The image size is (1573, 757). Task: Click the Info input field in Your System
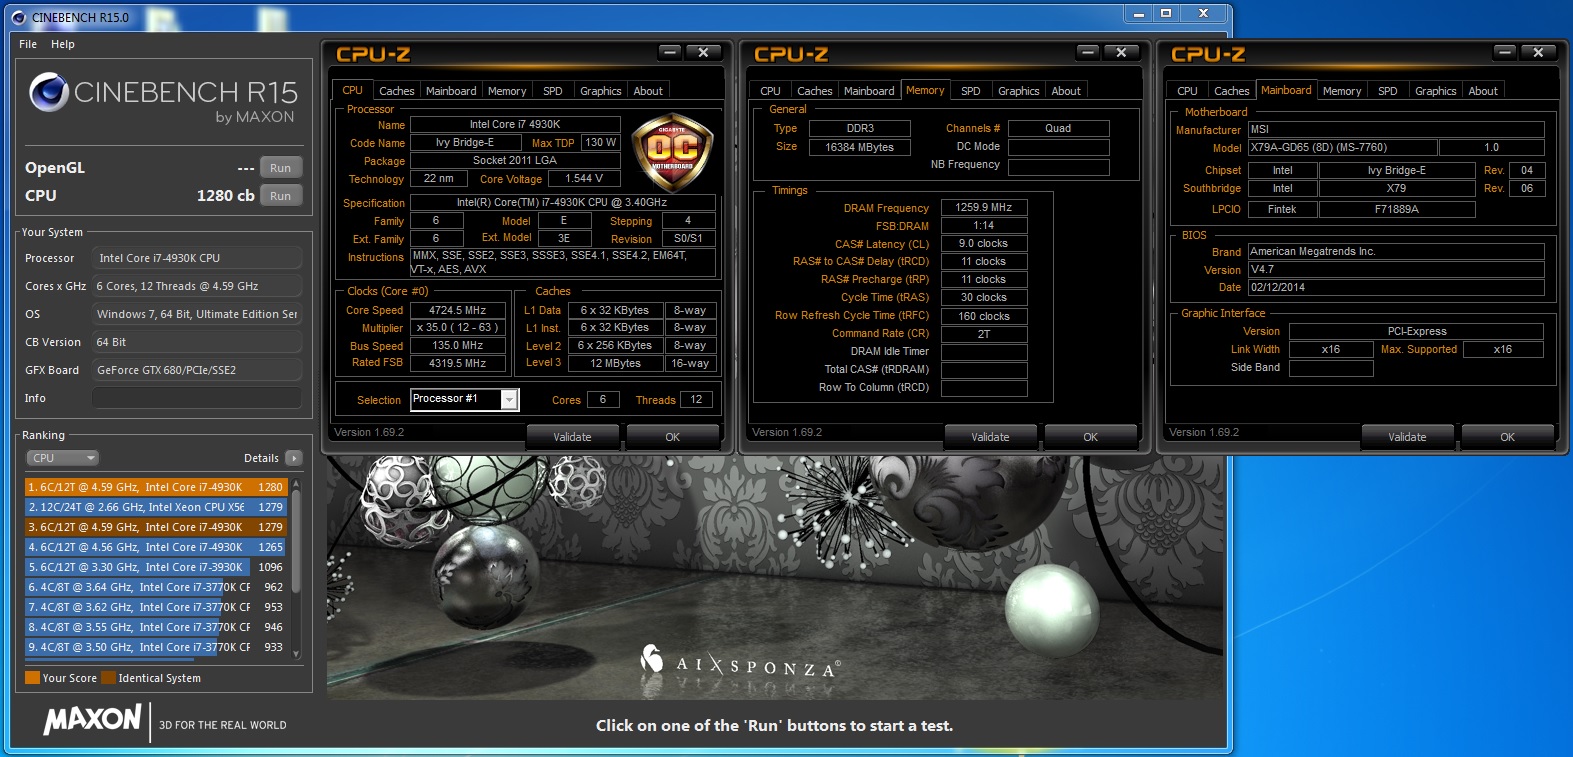point(197,398)
